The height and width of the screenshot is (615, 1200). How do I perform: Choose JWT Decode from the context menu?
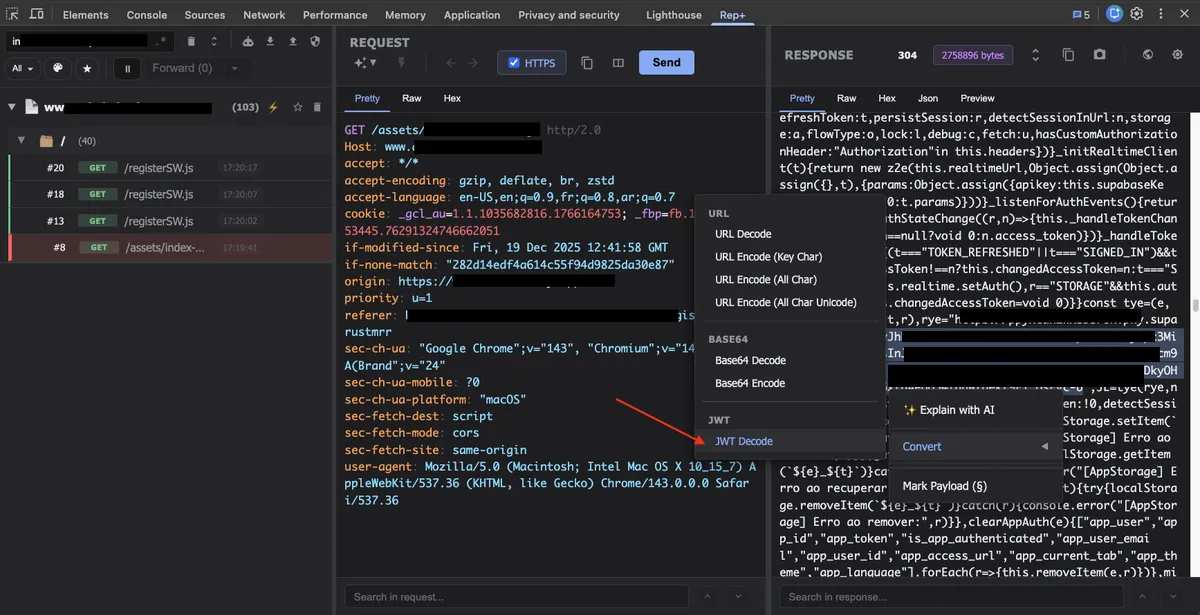tap(743, 441)
